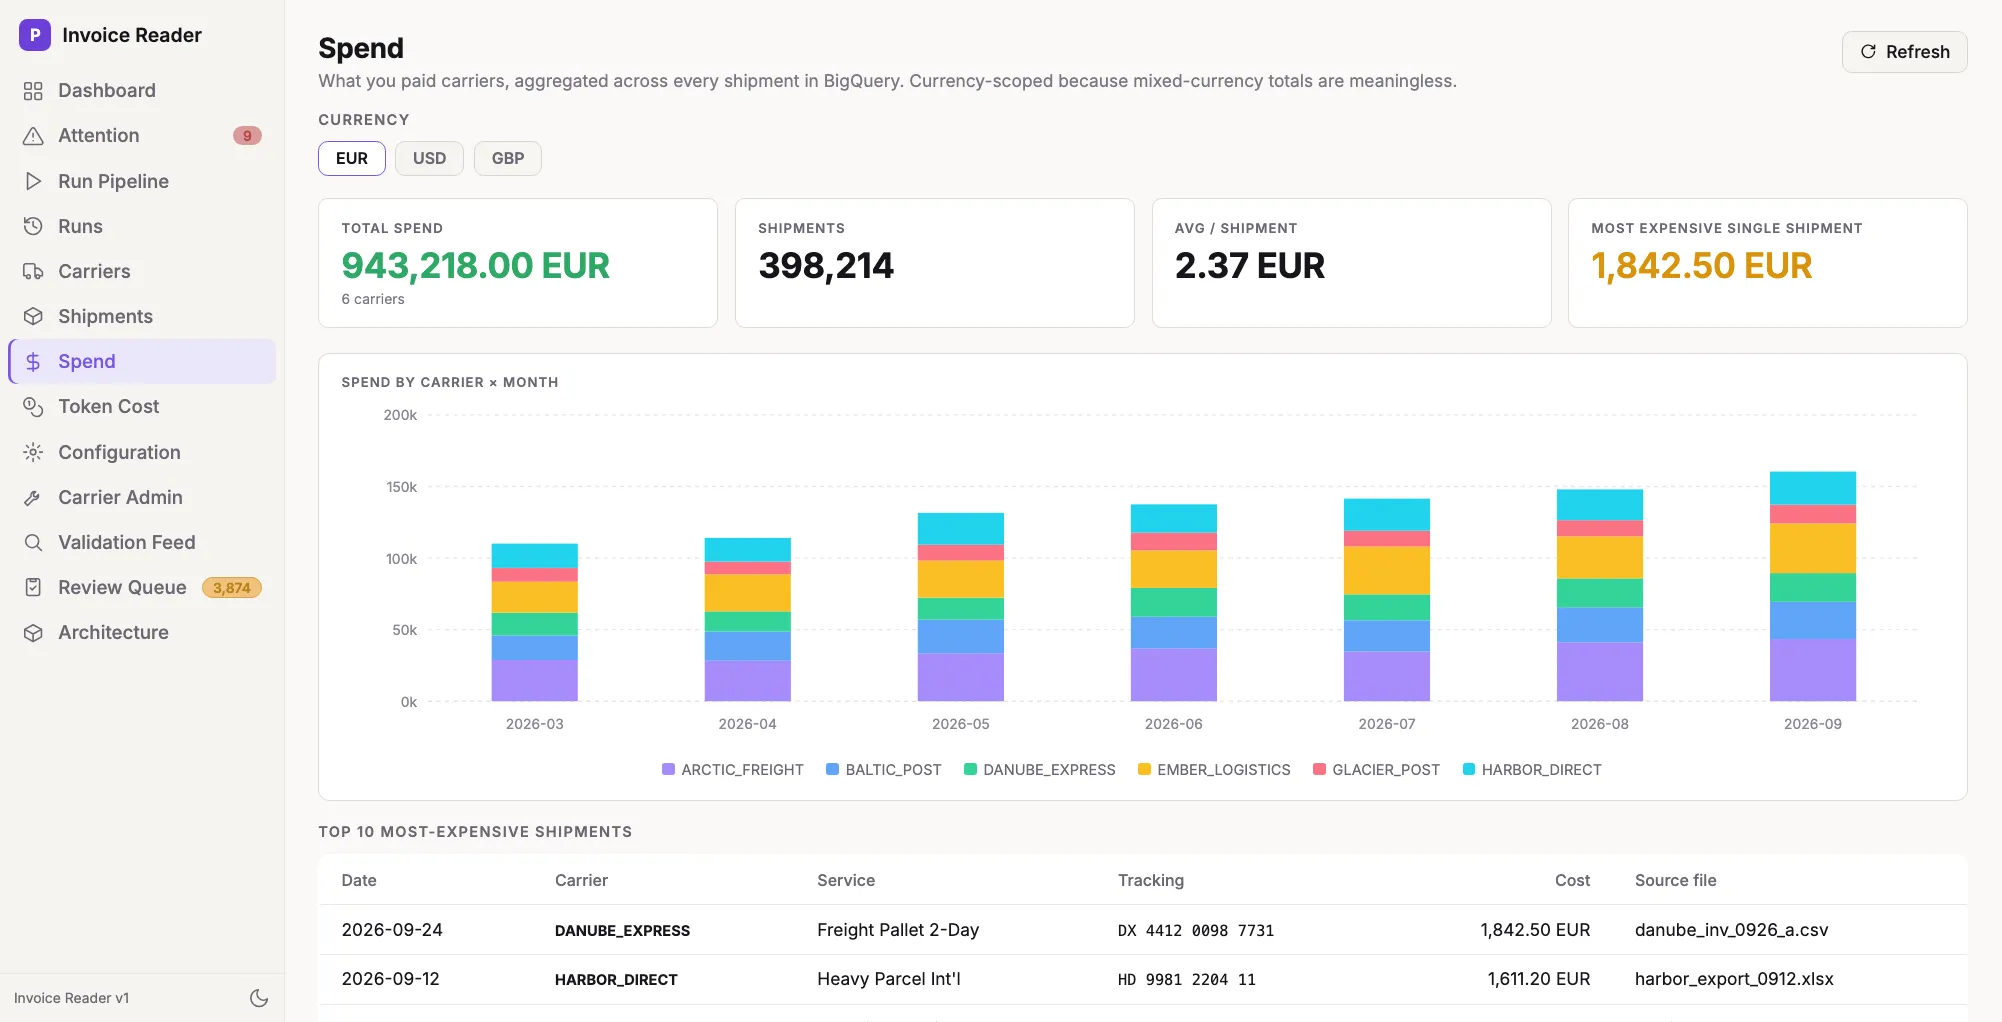This screenshot has width=2002, height=1022.
Task: Click the Attention warning triangle icon
Action: (33, 136)
